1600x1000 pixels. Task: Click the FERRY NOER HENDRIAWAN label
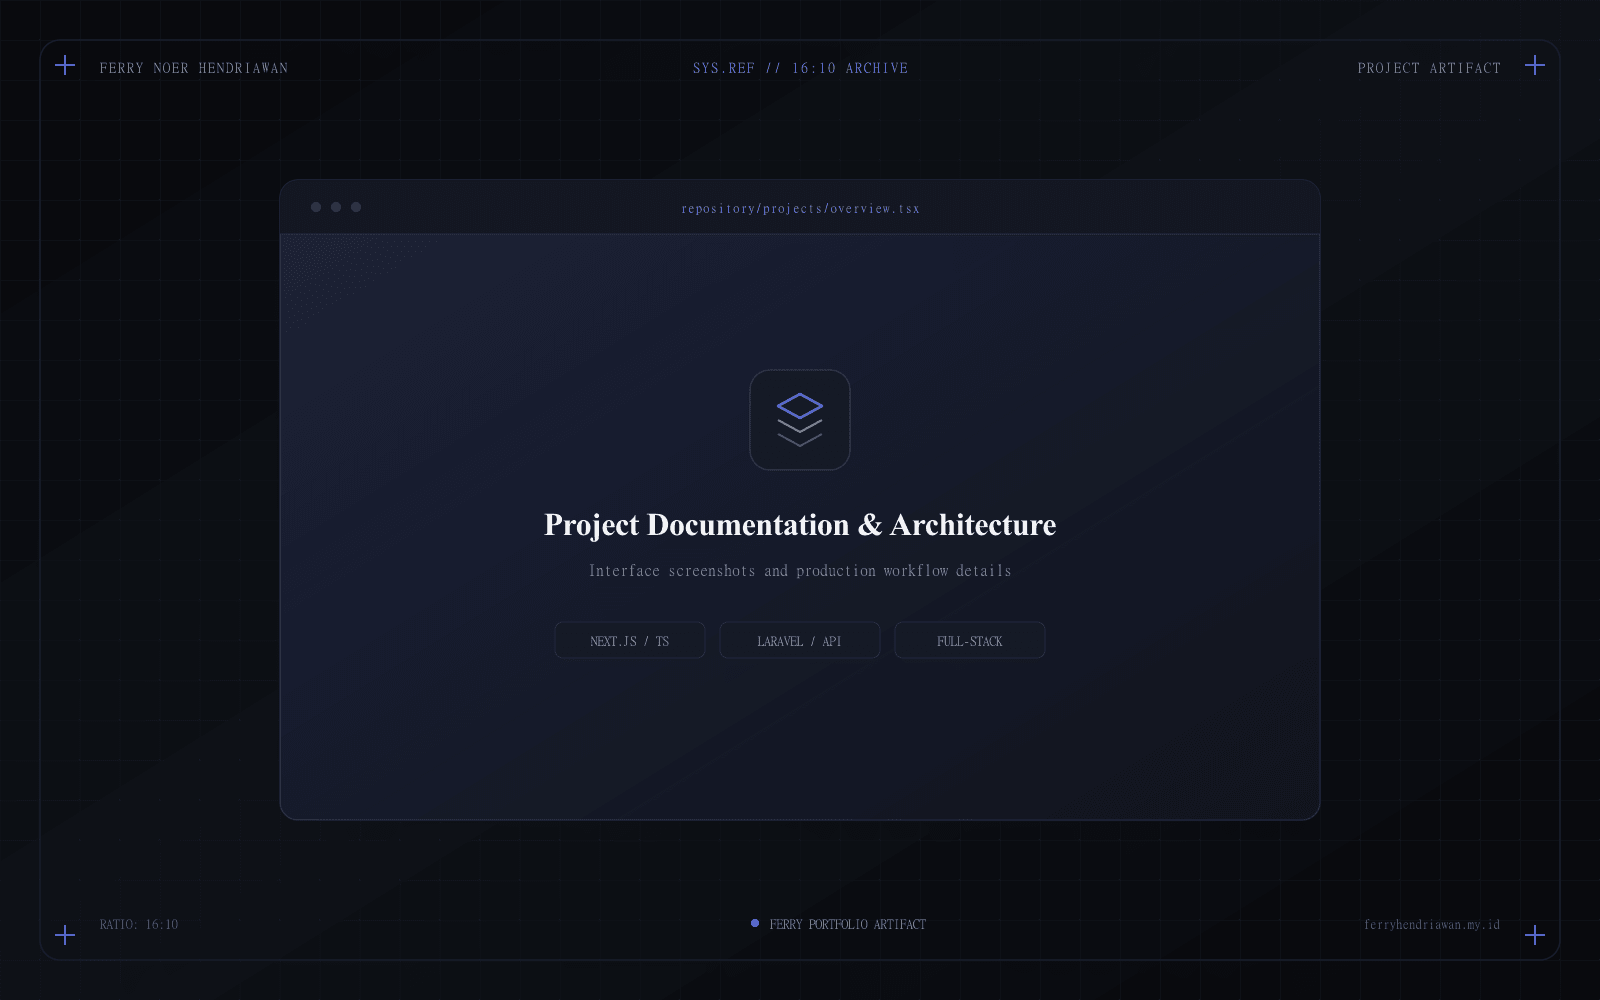(194, 68)
